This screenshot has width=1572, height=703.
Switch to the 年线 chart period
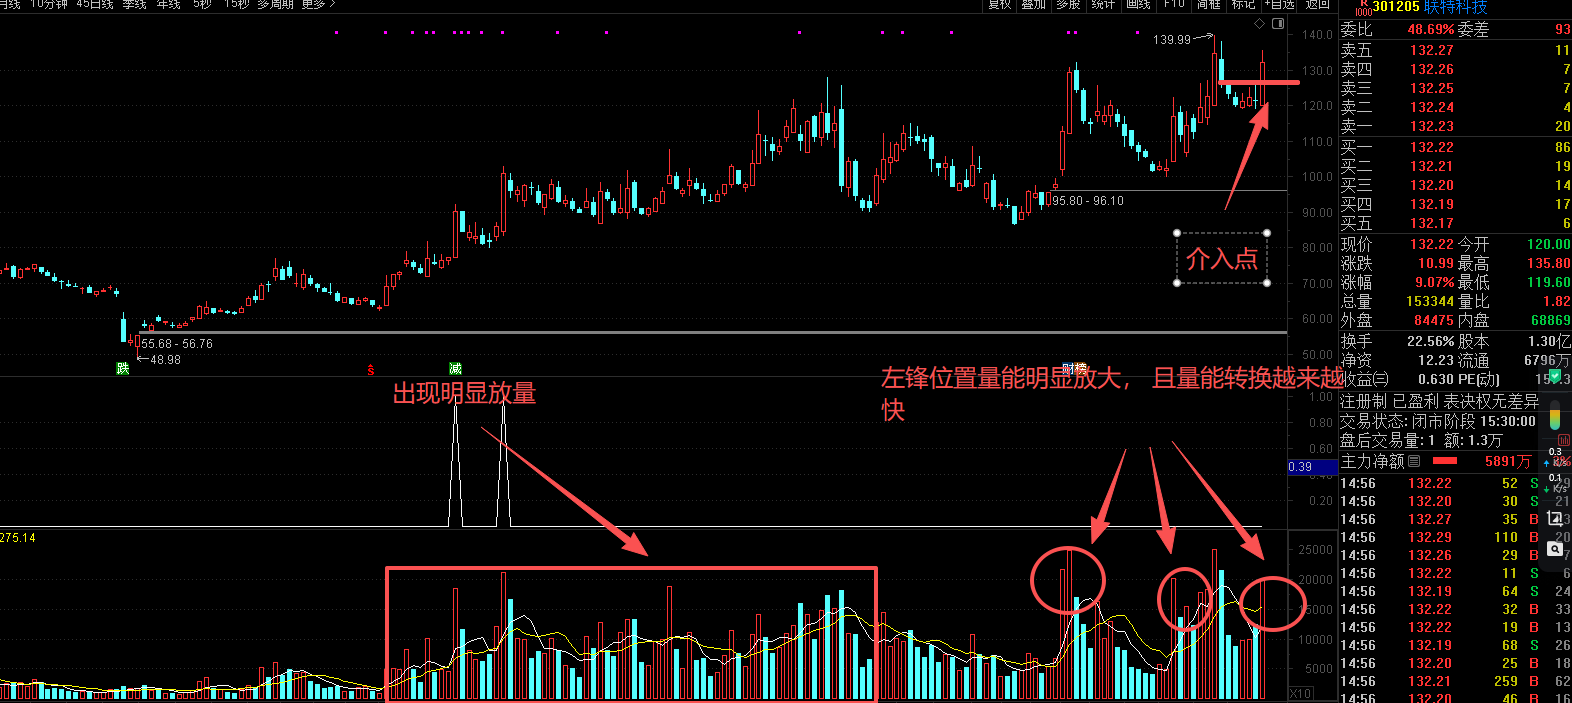click(x=169, y=5)
